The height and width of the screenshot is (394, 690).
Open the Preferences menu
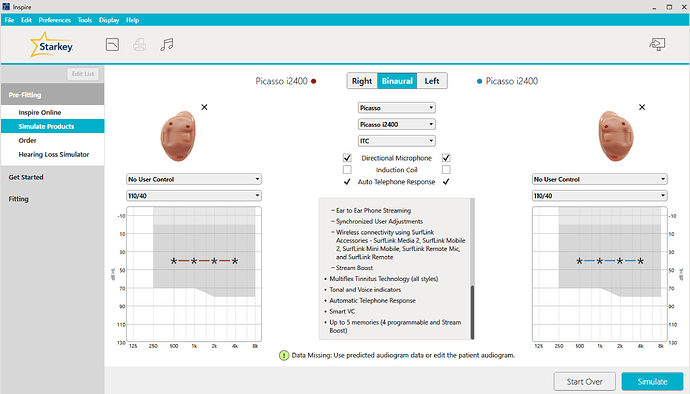click(55, 20)
